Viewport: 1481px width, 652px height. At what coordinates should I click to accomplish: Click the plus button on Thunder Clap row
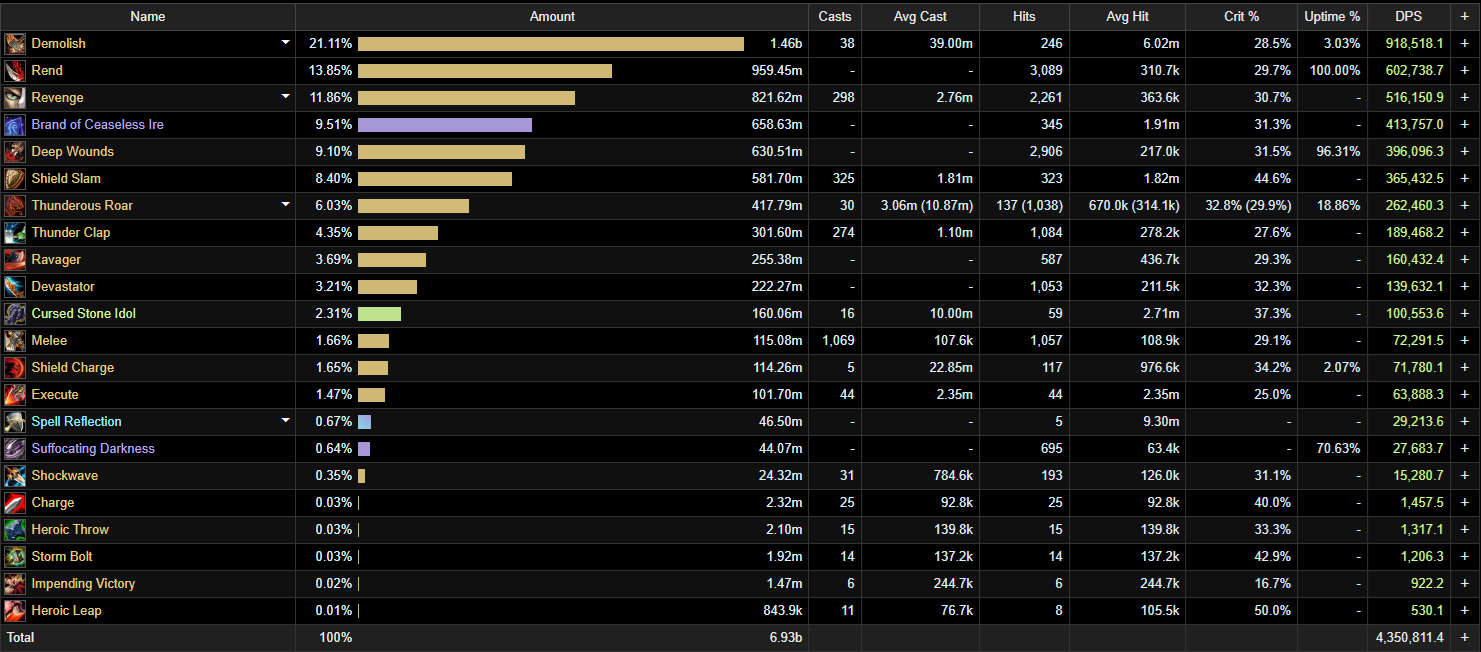click(1465, 233)
